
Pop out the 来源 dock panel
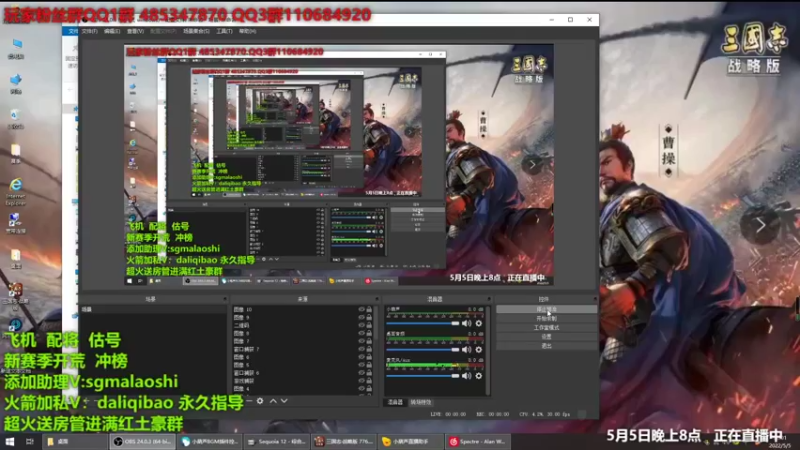click(377, 299)
